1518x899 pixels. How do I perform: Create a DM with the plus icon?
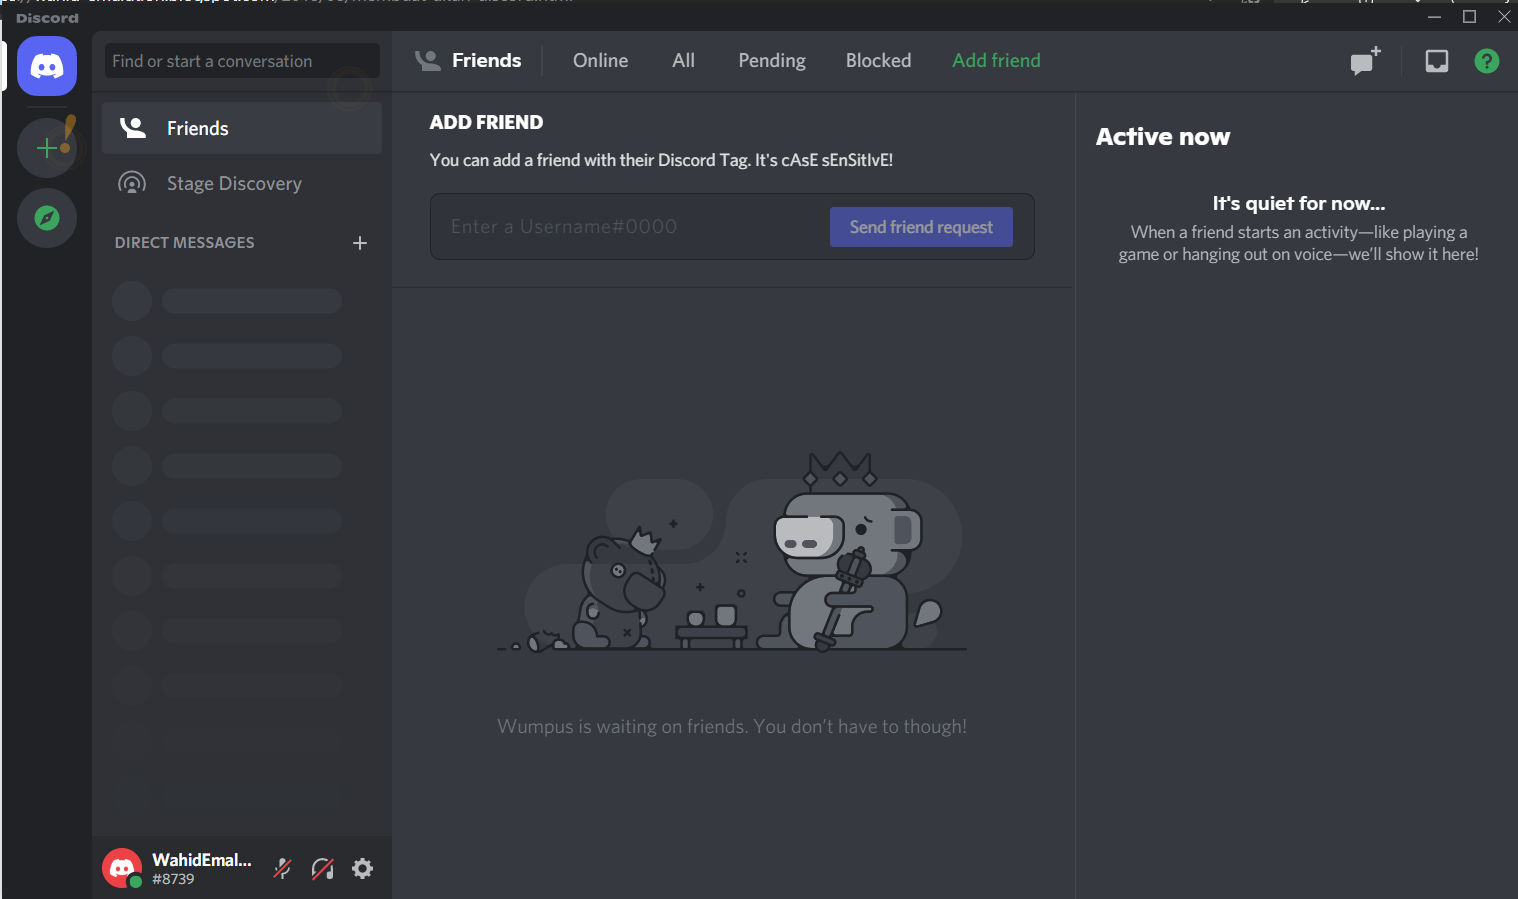360,243
